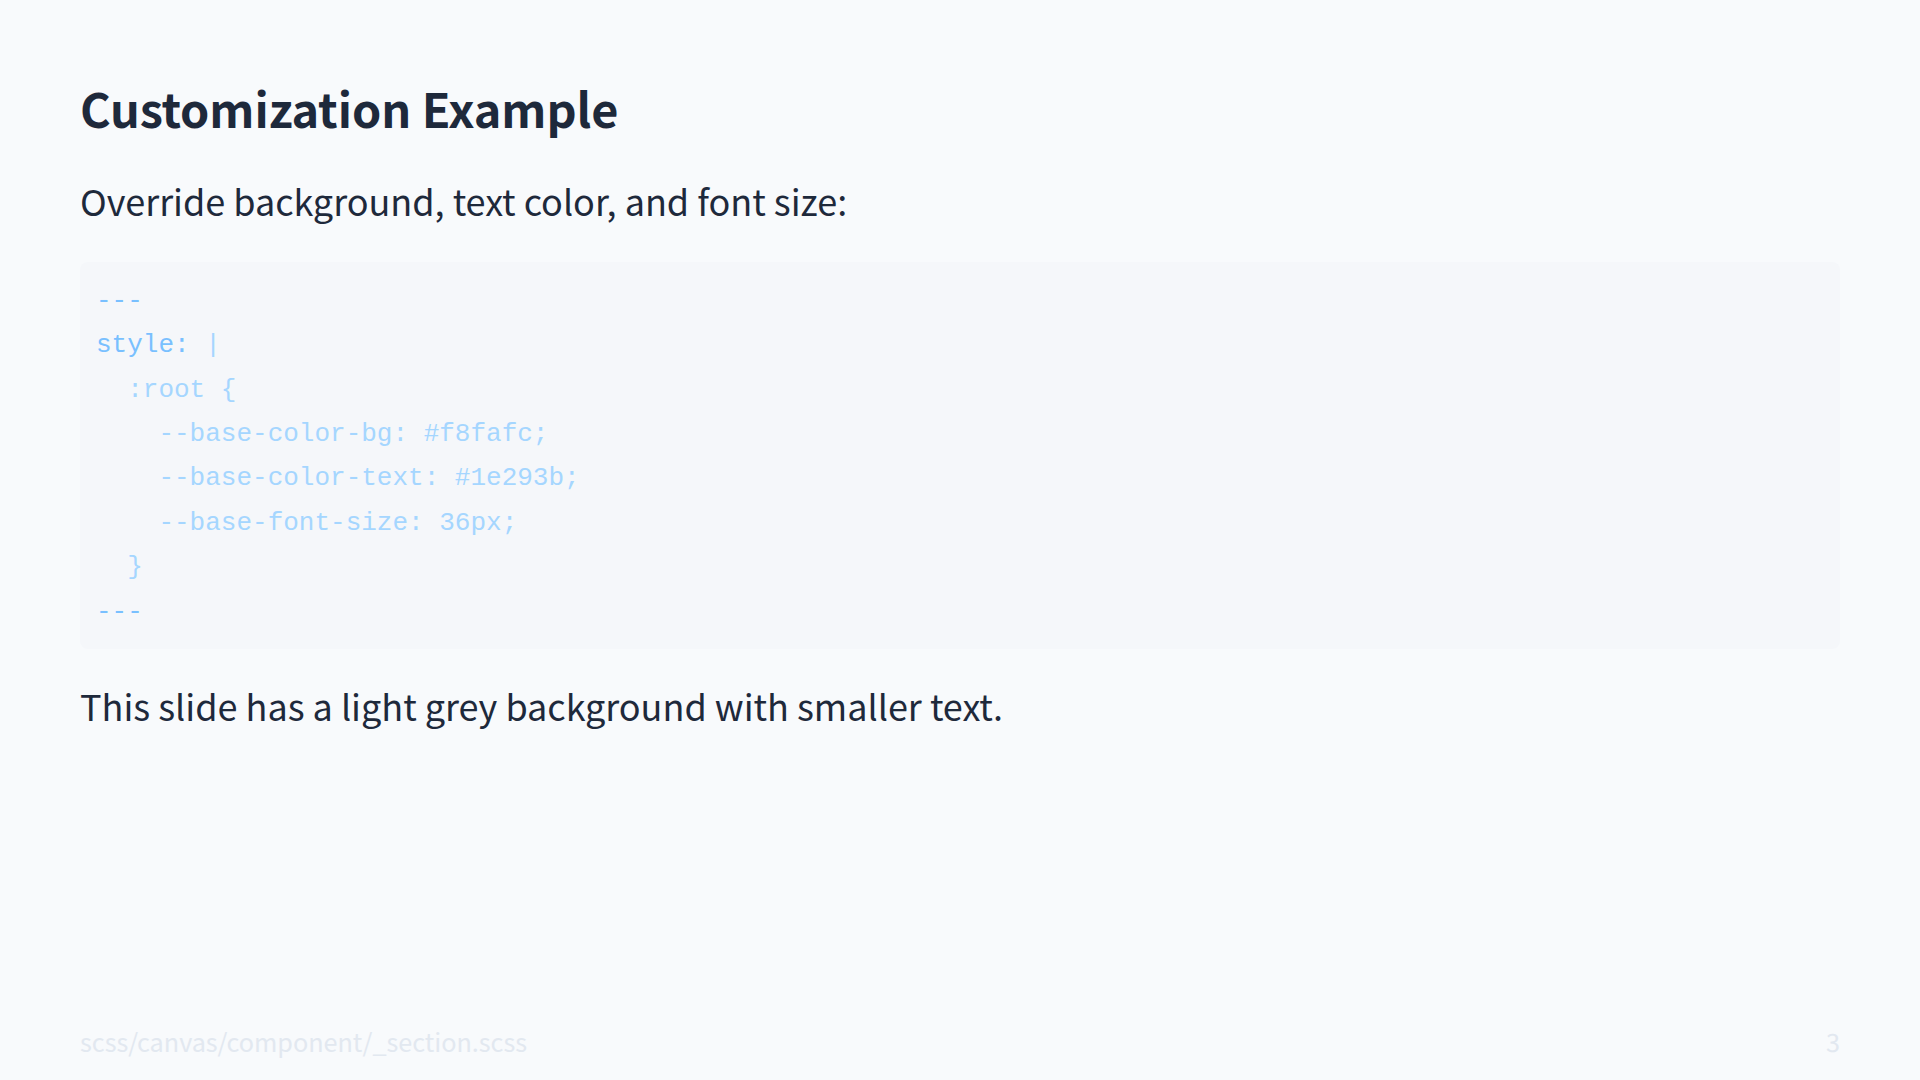The image size is (1920, 1080).
Task: Click the "#f8fafc" color value
Action: pos(478,433)
